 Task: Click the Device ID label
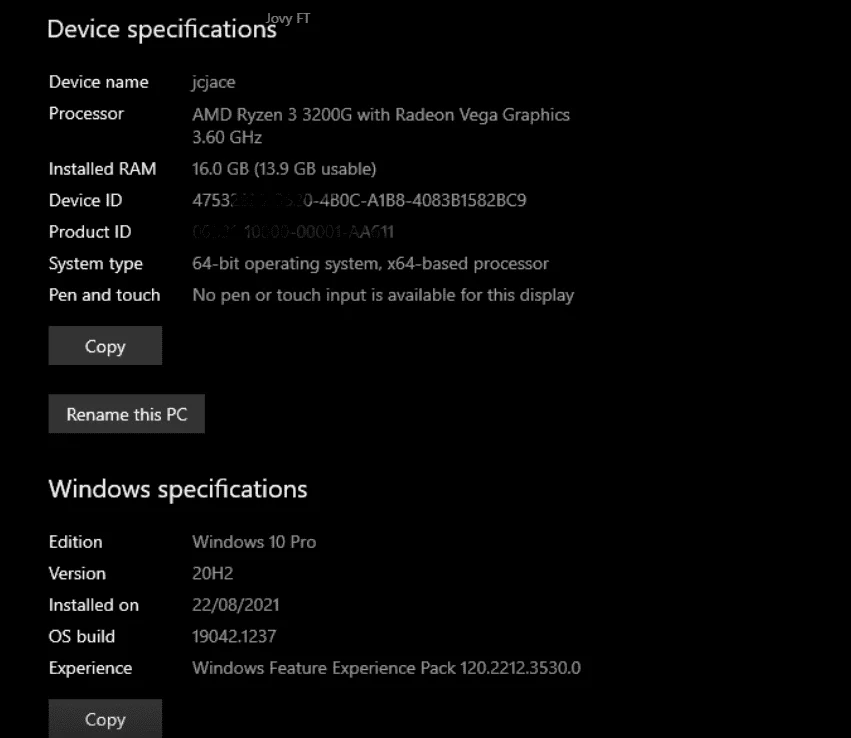[x=85, y=200]
